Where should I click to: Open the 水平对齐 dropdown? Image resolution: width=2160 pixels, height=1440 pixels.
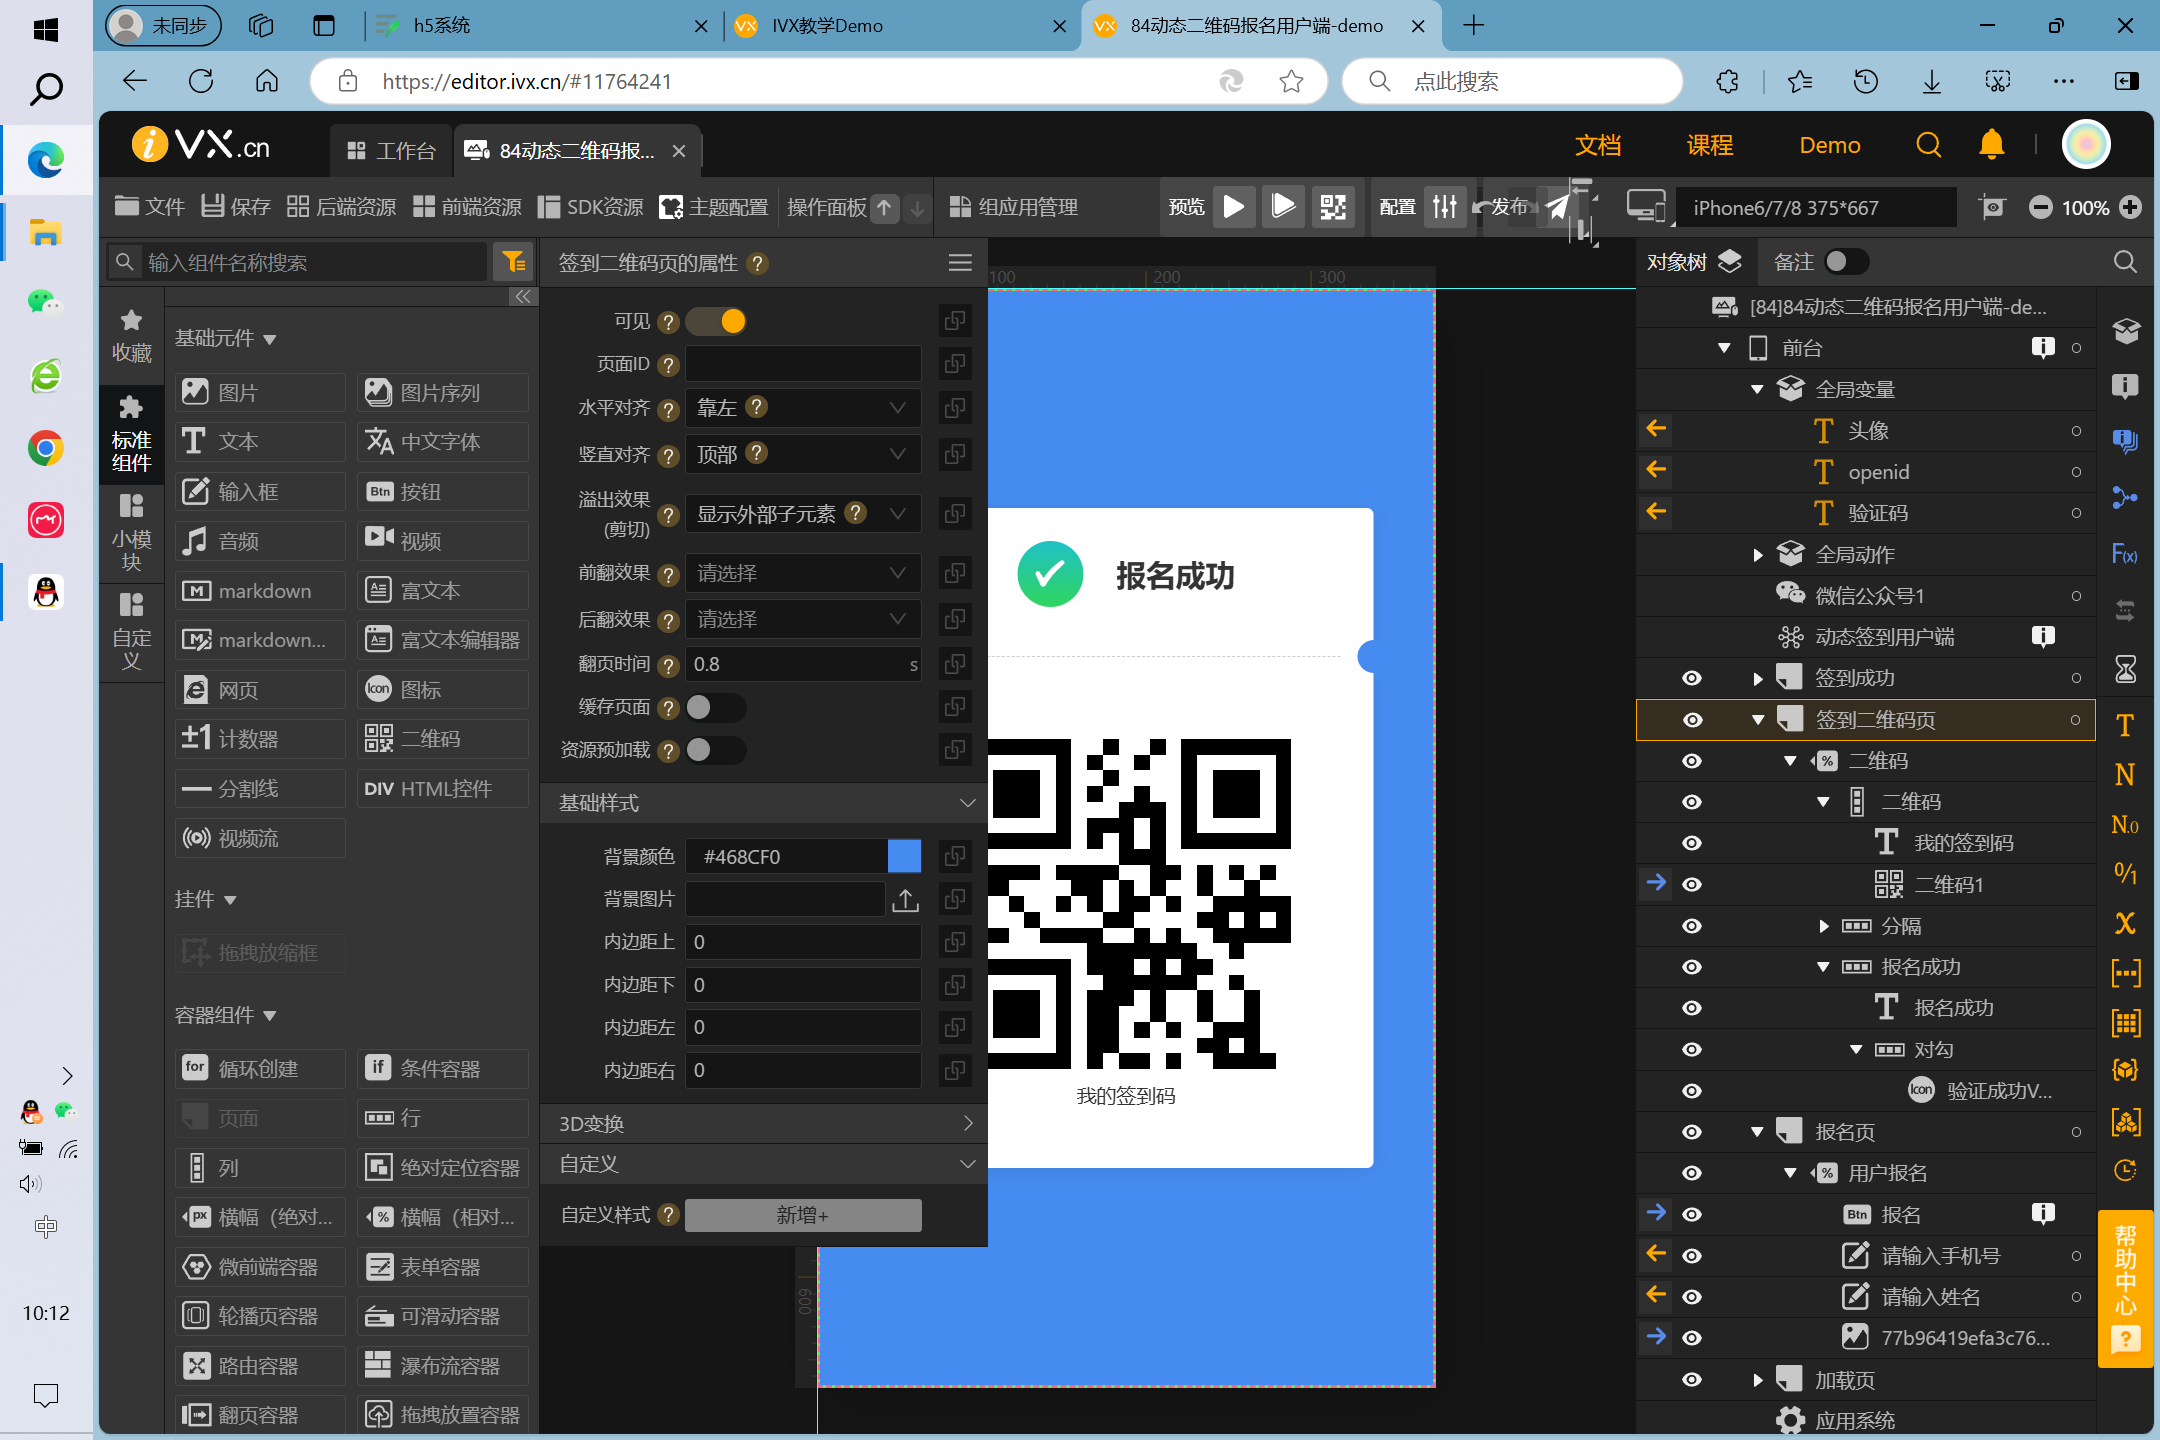tap(802, 408)
